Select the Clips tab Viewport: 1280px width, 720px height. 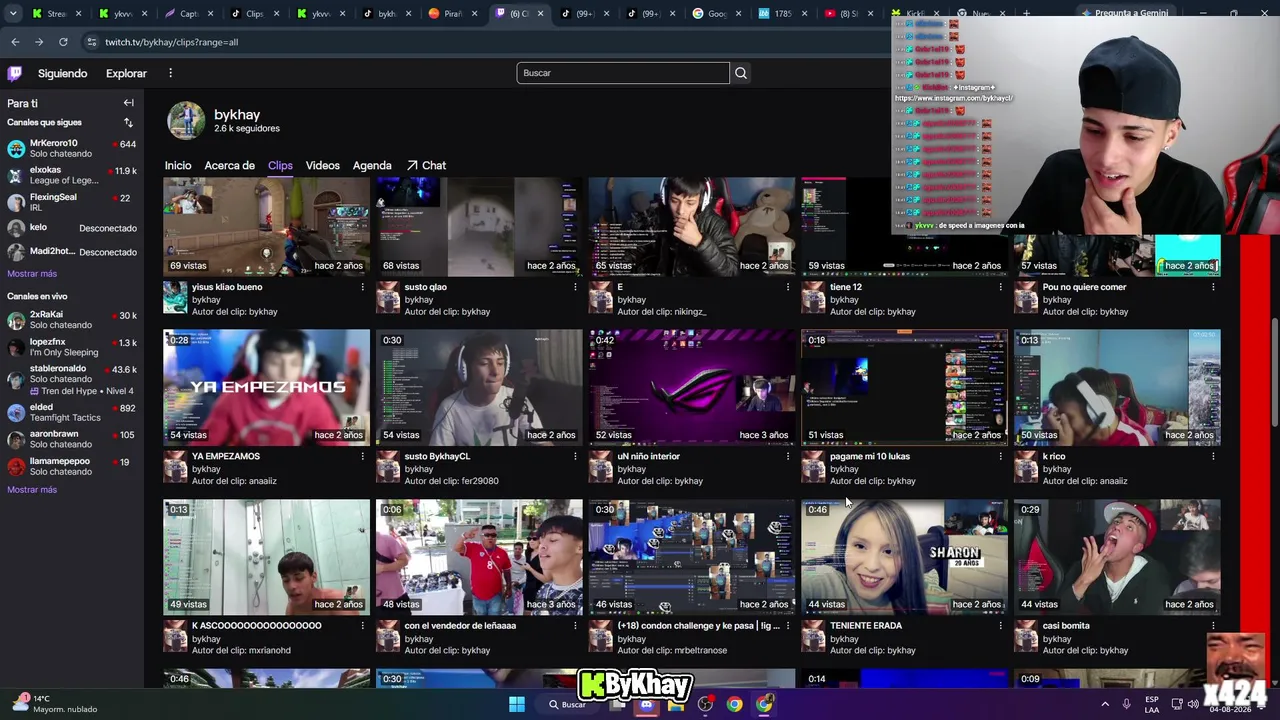(x=280, y=166)
